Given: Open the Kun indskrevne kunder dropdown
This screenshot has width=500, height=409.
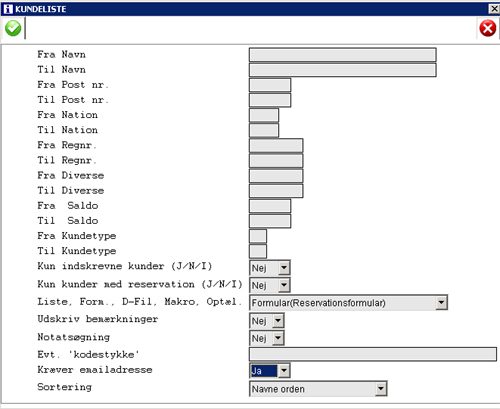Looking at the screenshot, I should (x=284, y=267).
